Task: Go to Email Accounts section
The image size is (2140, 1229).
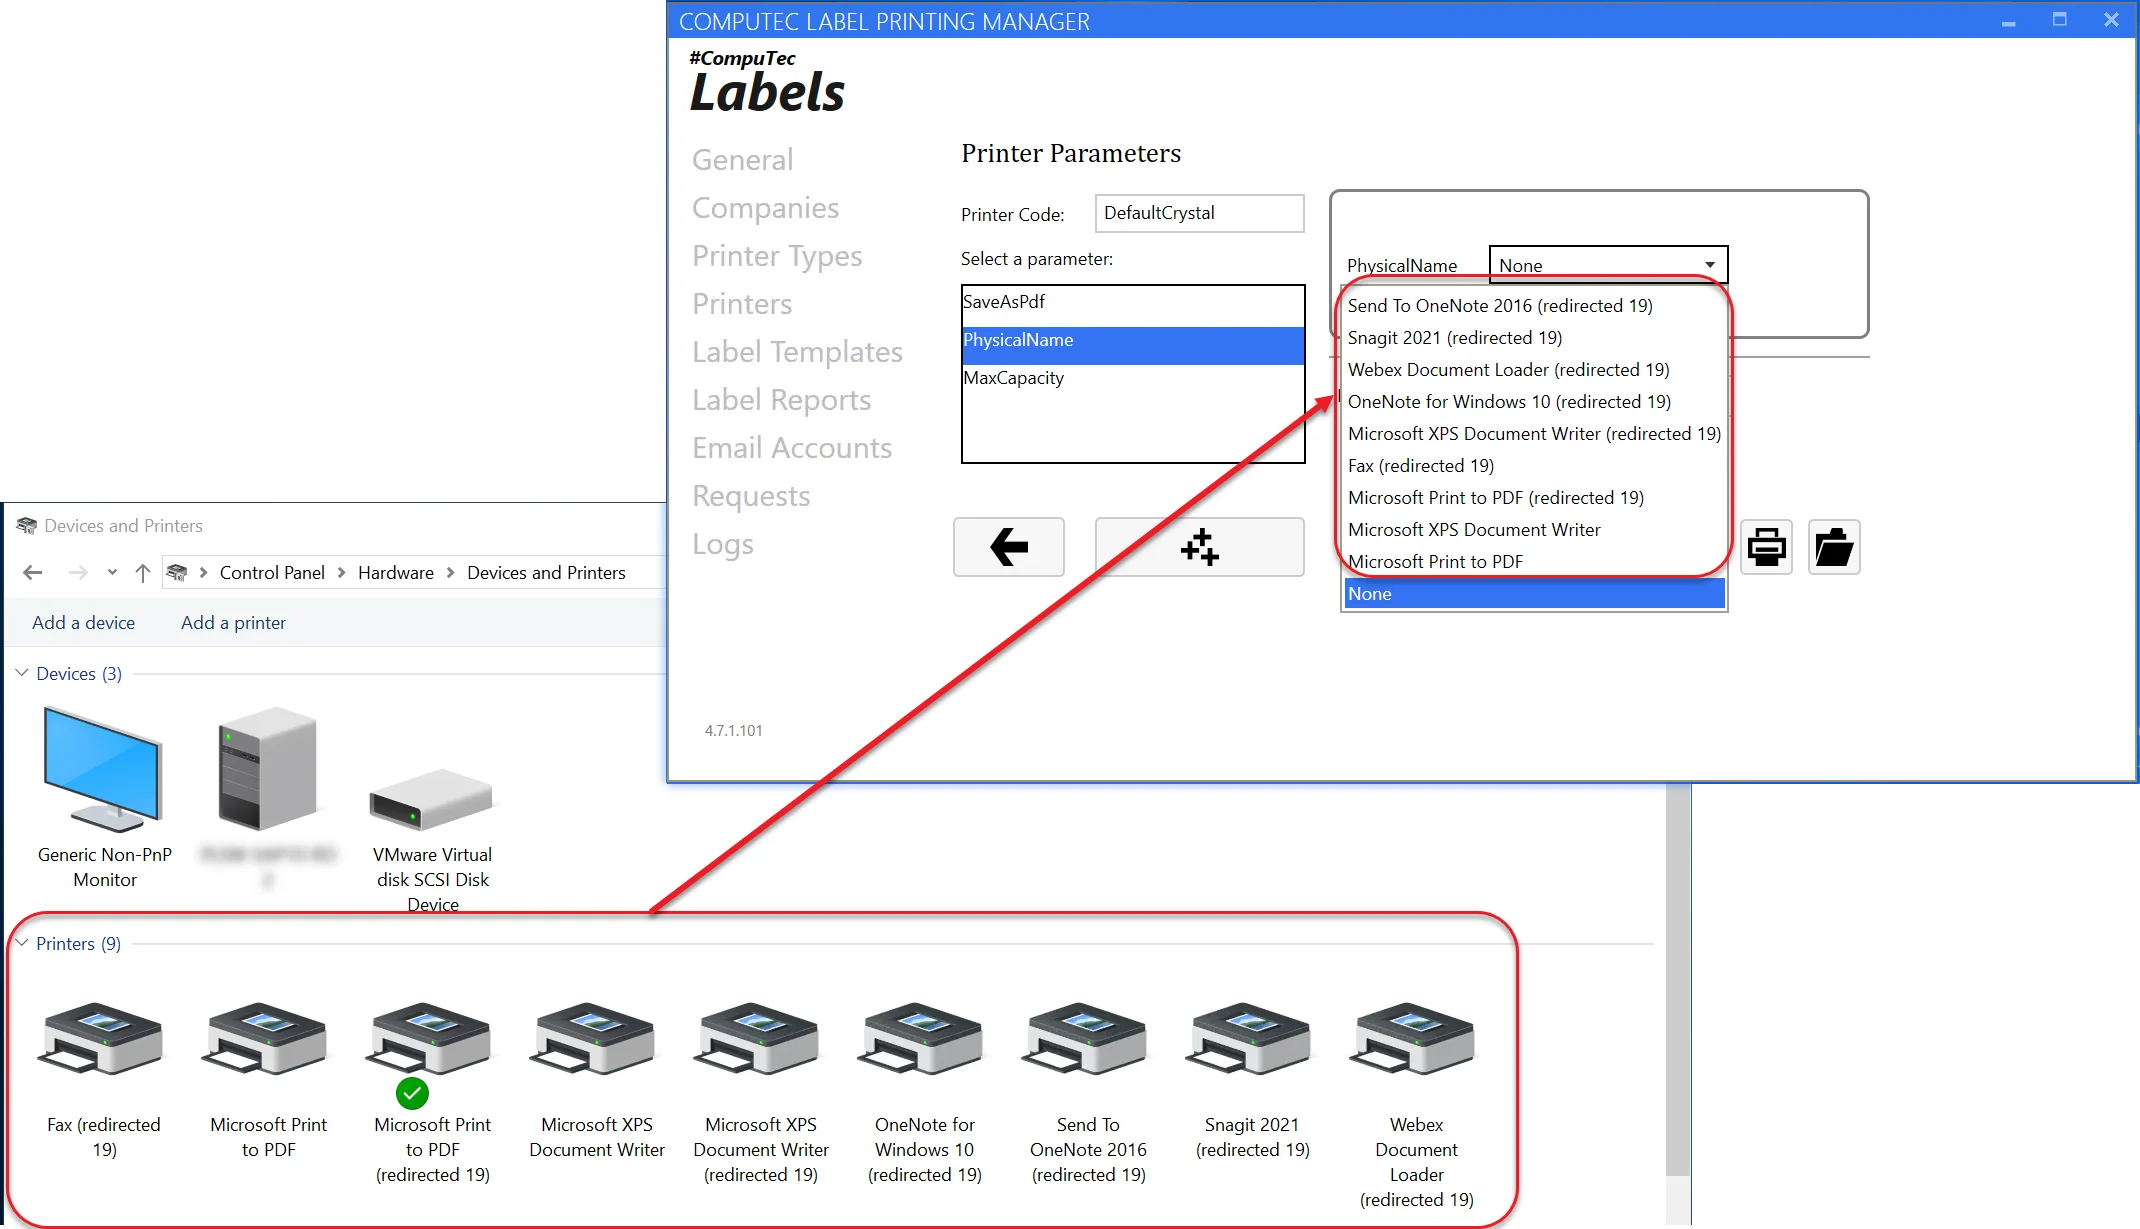Action: tap(791, 448)
